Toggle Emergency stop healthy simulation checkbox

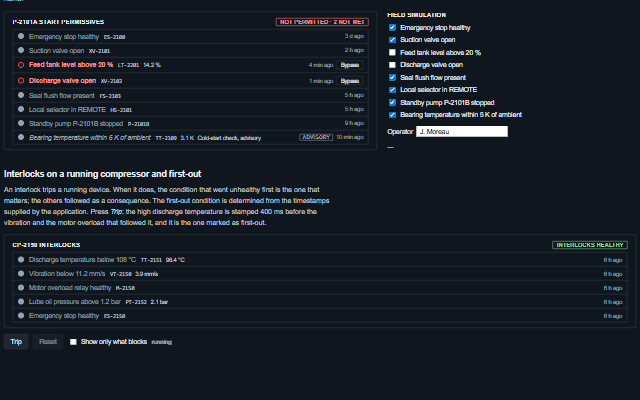(x=392, y=28)
